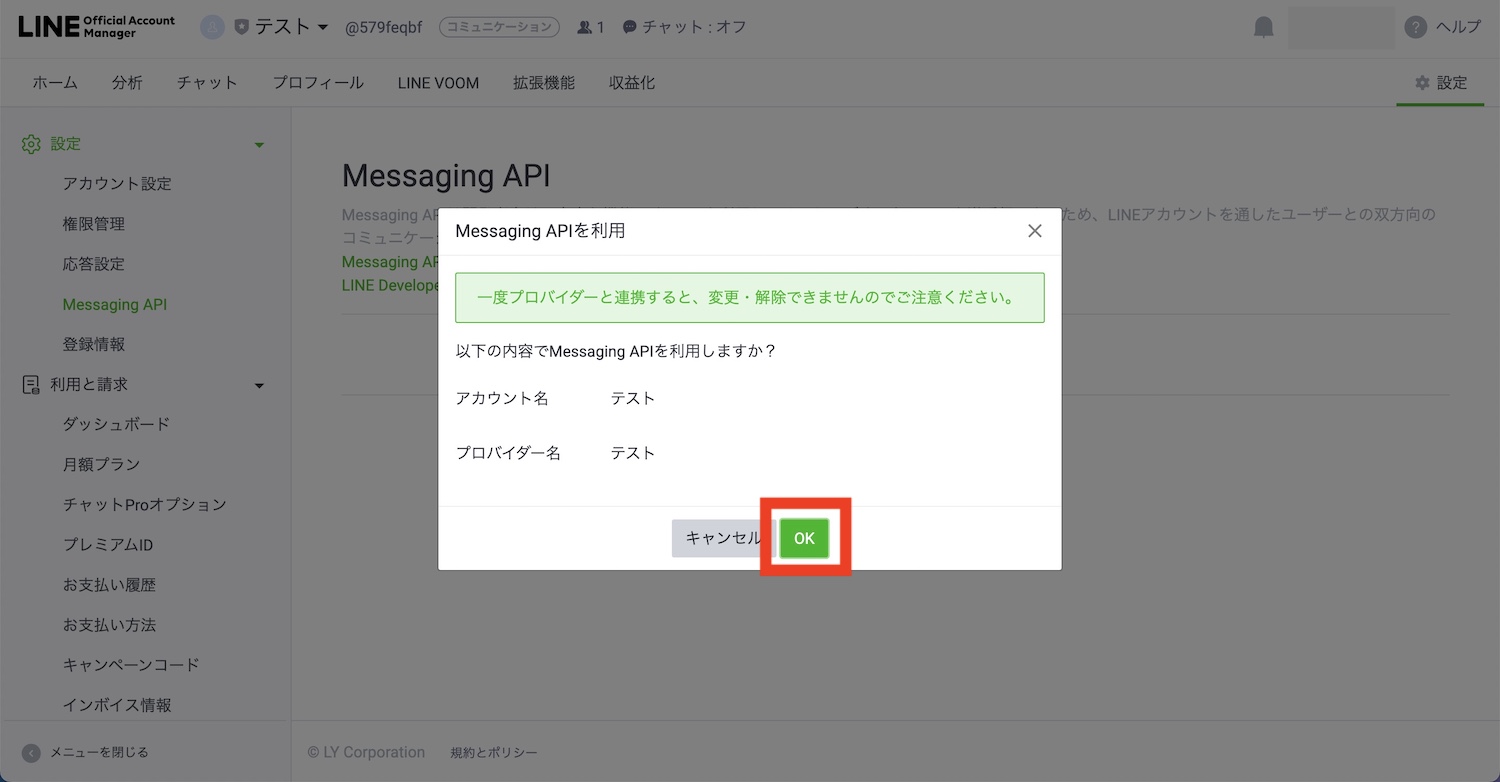Click the アカウント名 label in the dialog
This screenshot has width=1500, height=782.
(x=502, y=398)
